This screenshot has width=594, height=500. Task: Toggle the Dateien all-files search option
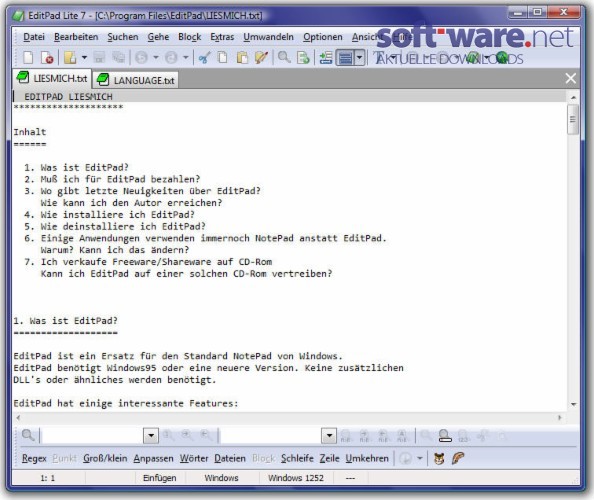[230, 458]
